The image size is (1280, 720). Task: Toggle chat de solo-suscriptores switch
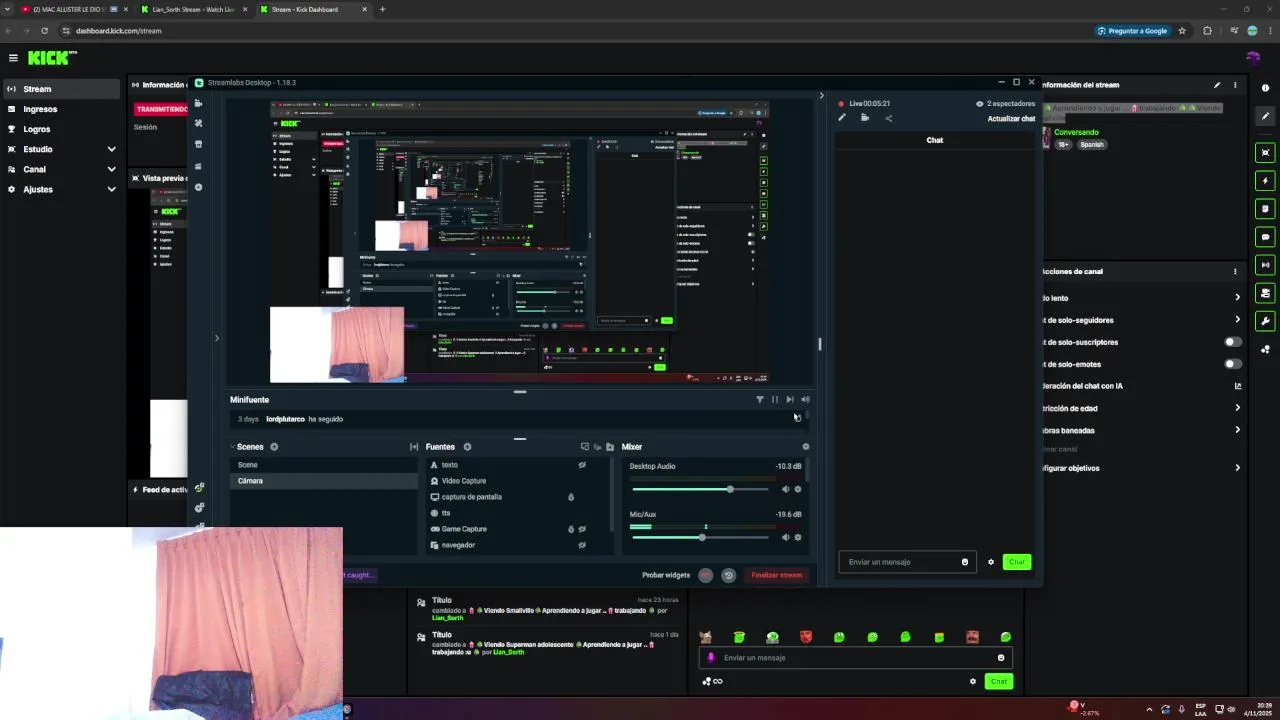pyautogui.click(x=1233, y=342)
